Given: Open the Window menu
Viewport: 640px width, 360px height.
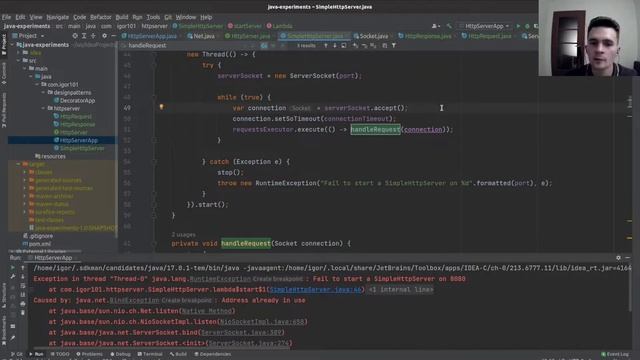Looking at the screenshot, I should click(186, 17).
